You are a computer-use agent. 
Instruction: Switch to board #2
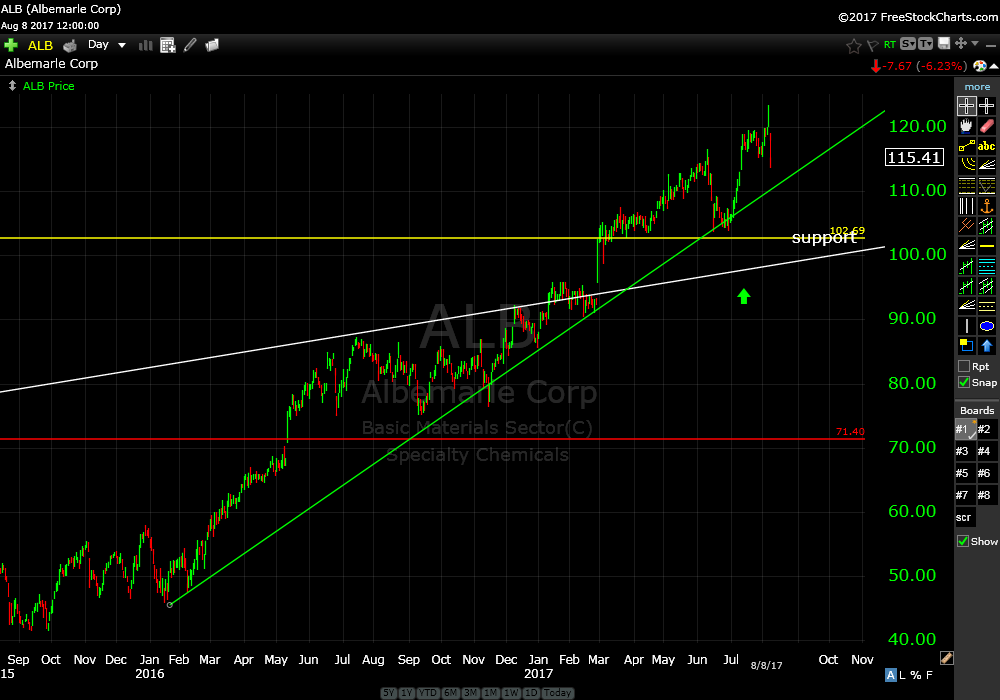point(986,429)
